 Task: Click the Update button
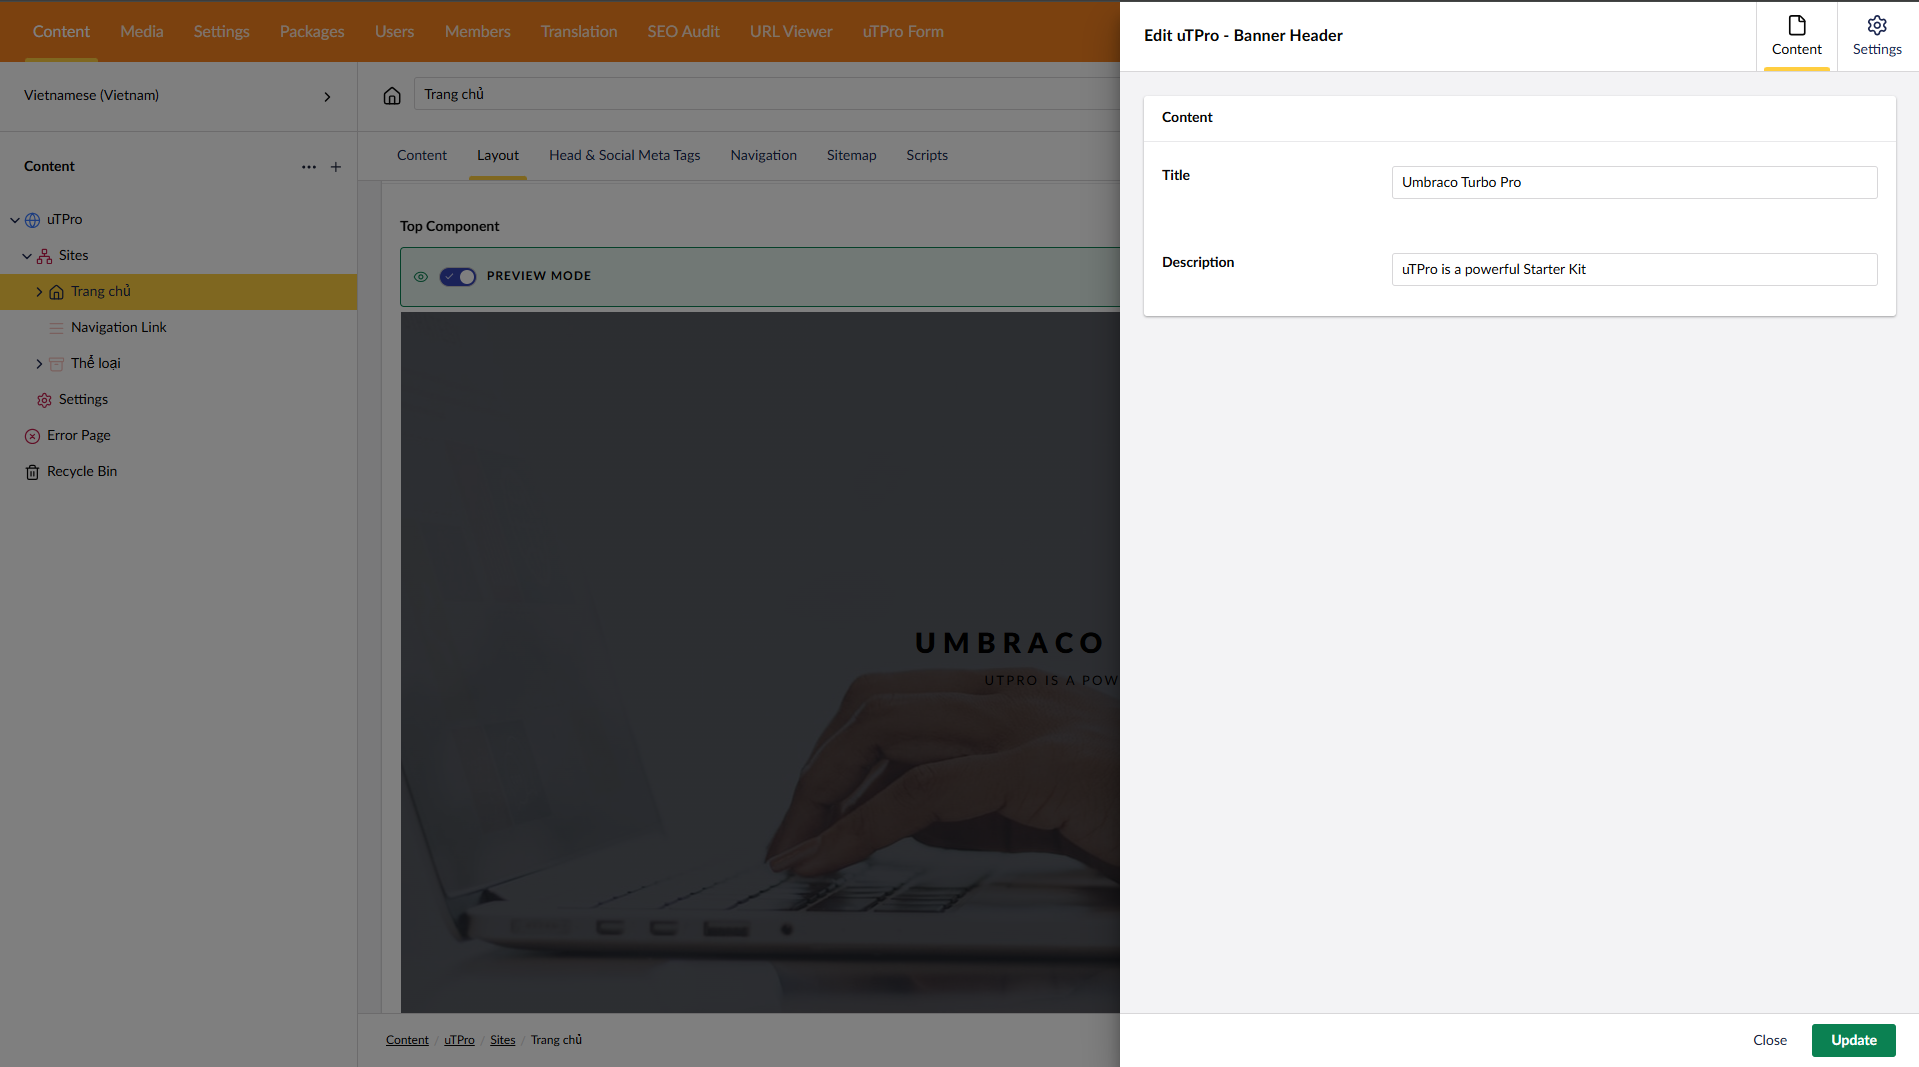1853,1041
